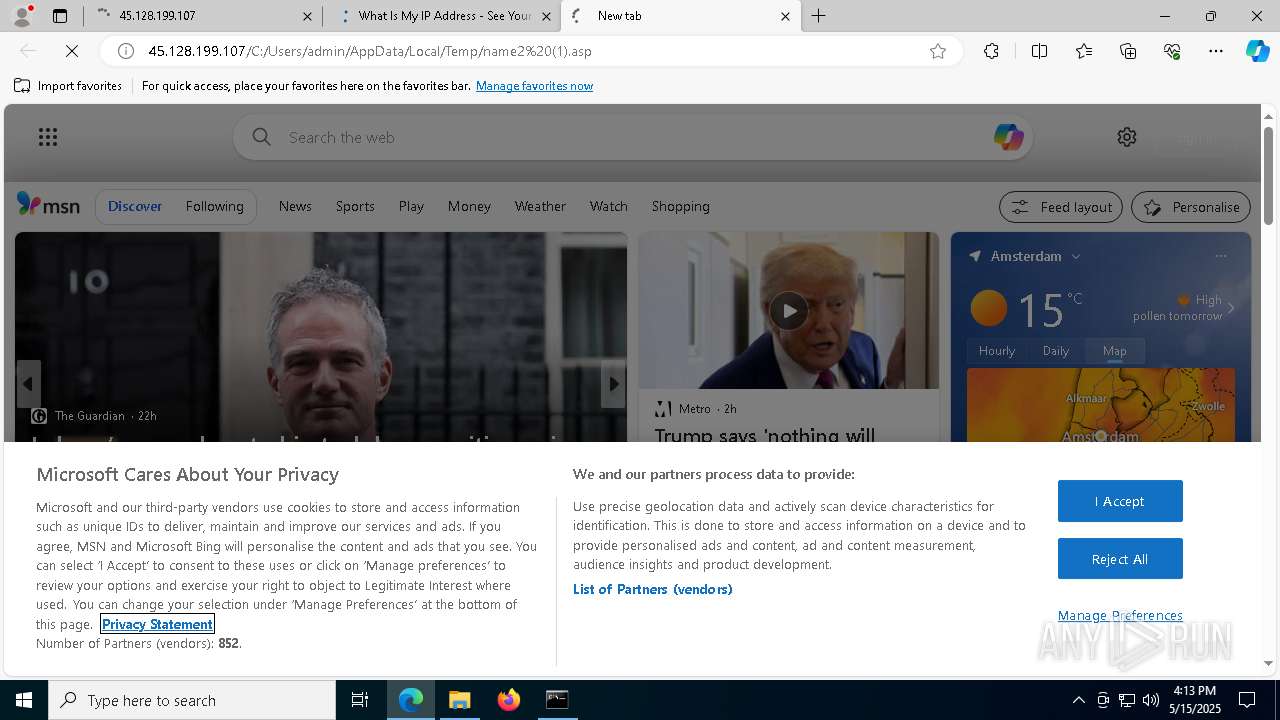Go to the MSN logo home
Viewport: 1280px width, 720px height.
pos(48,205)
